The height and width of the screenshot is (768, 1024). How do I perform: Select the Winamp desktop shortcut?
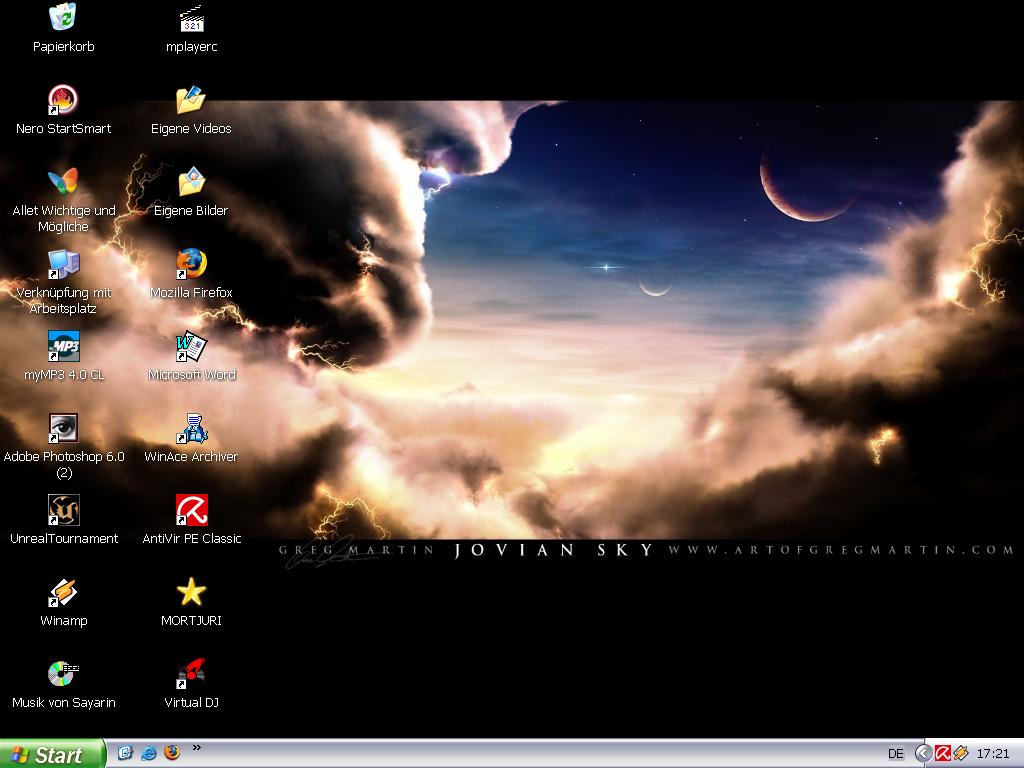[x=63, y=592]
